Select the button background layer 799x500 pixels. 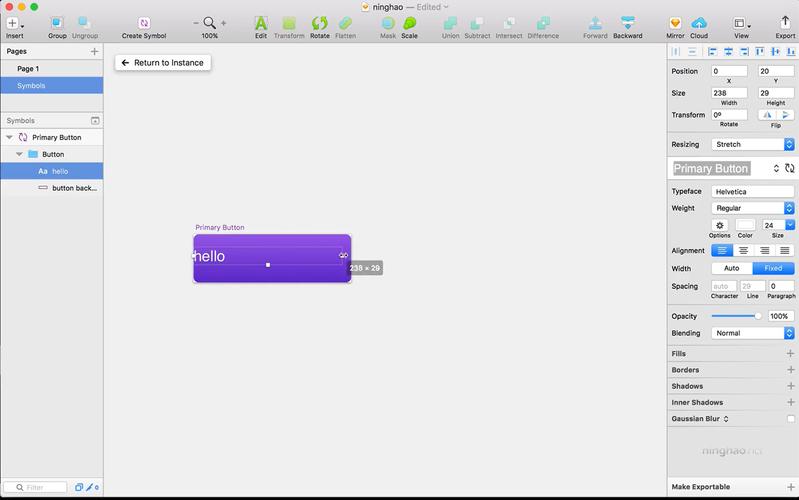click(x=73, y=188)
